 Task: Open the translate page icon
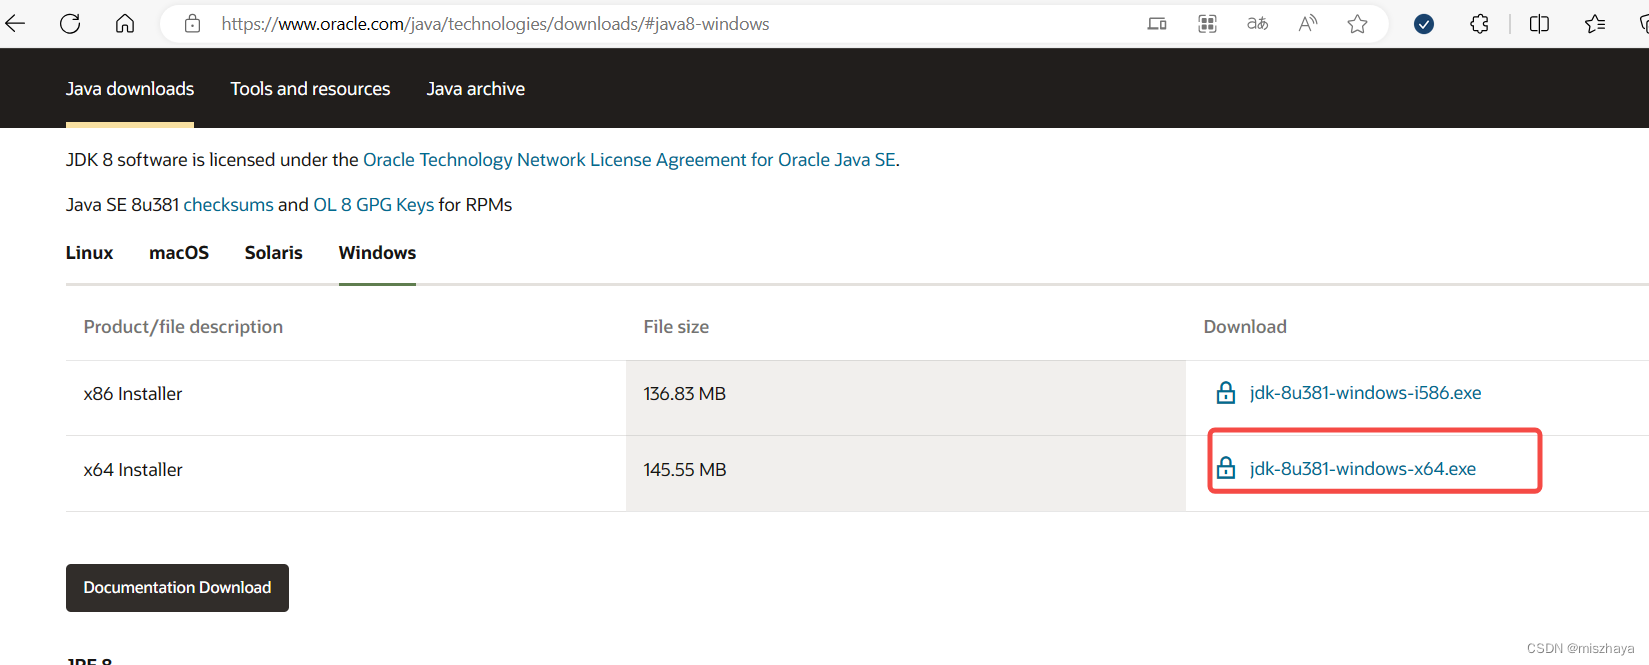pos(1257,24)
